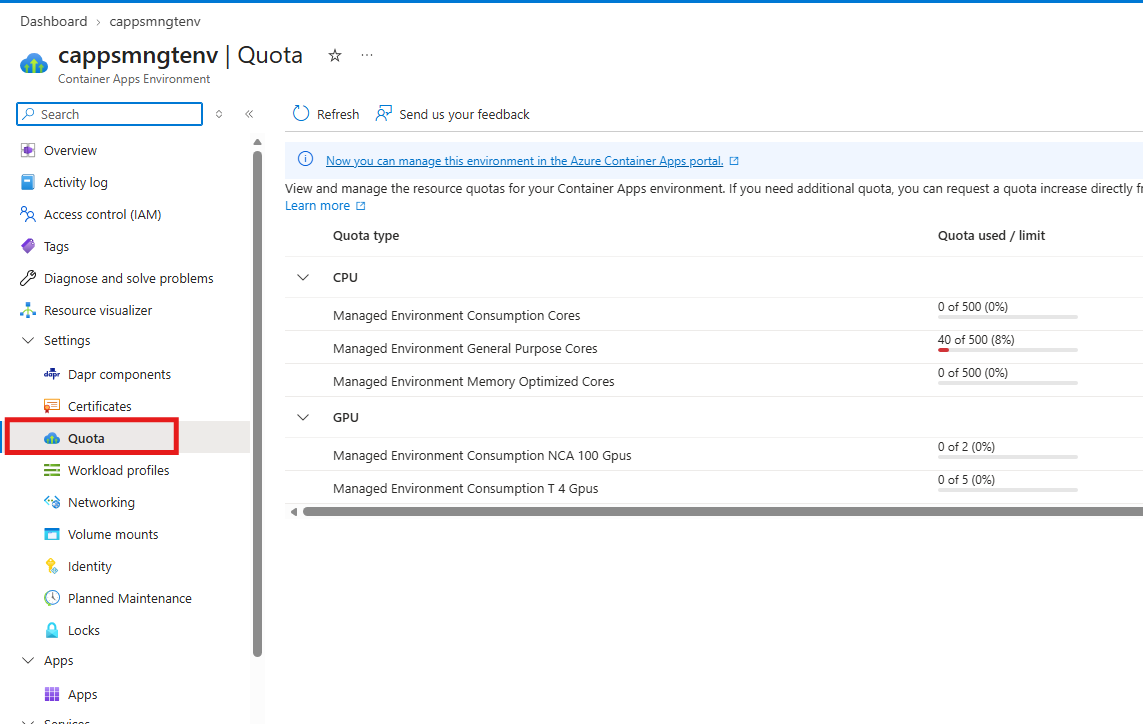
Task: Collapse the Apps section chevron
Action: click(x=28, y=661)
